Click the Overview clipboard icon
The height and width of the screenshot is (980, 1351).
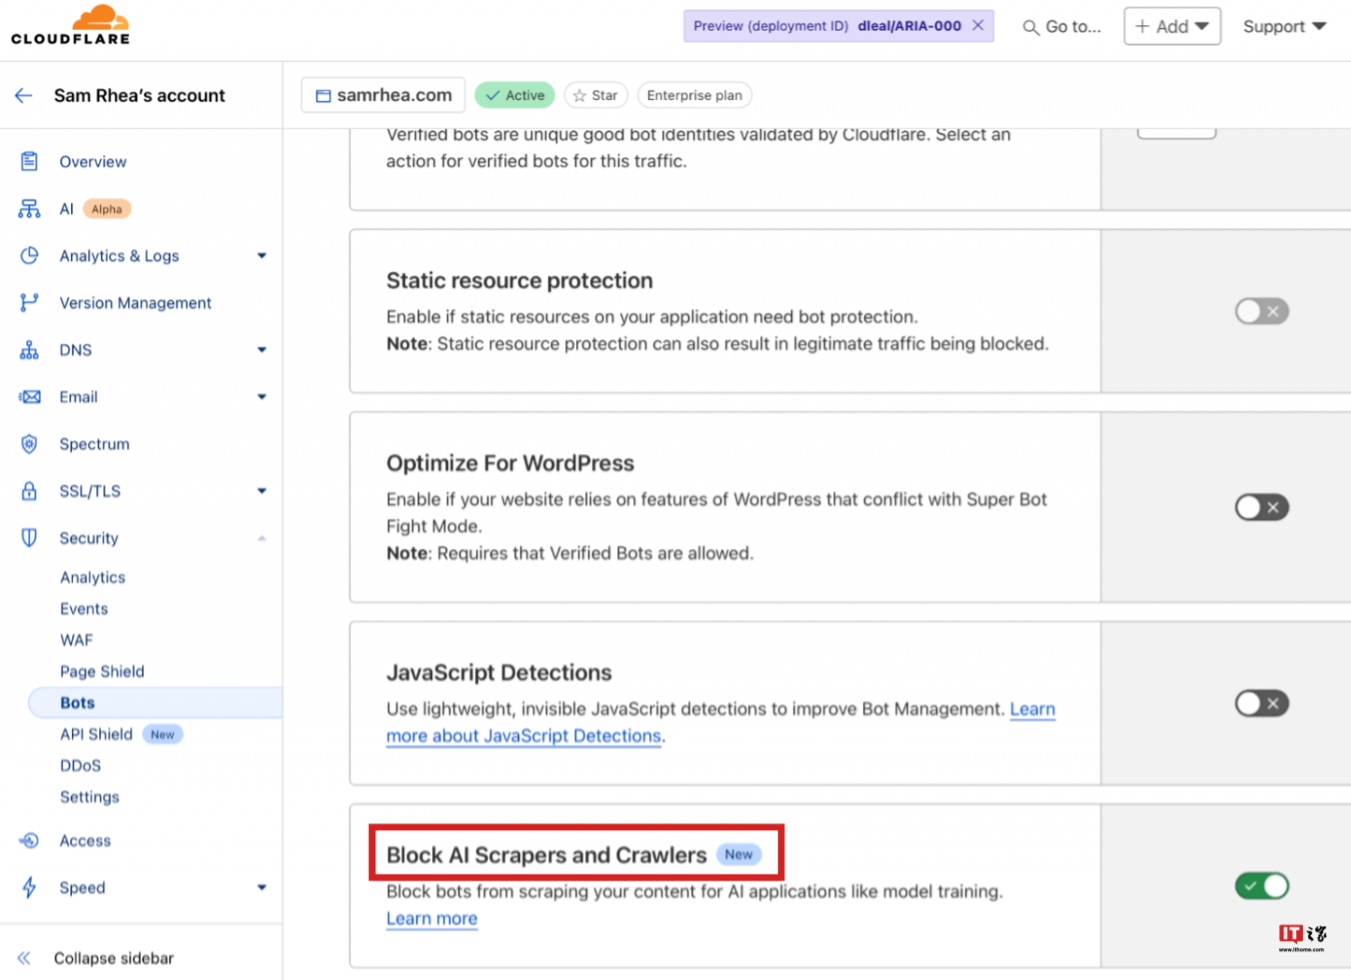pos(29,161)
